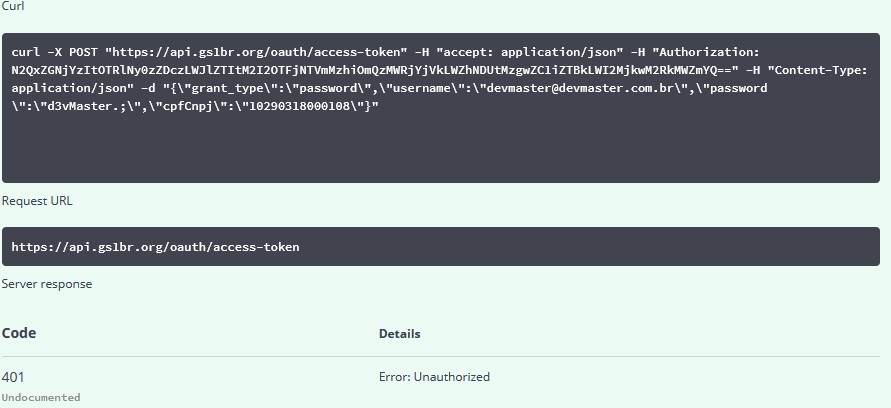Image resolution: width=891 pixels, height=408 pixels.
Task: Click the cpfCnpj number 10290318000108
Action: tap(298, 106)
